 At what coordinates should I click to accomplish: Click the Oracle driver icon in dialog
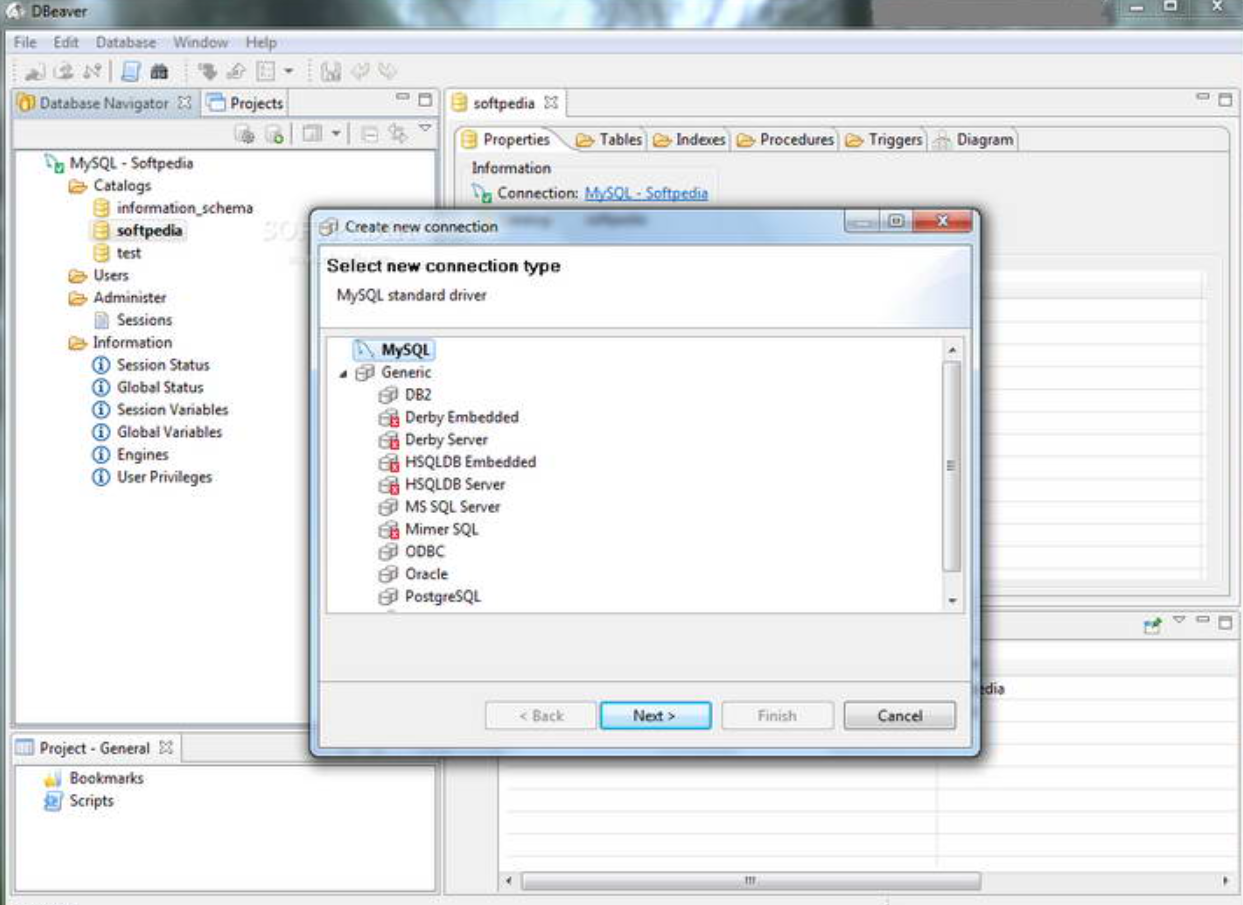click(x=388, y=574)
